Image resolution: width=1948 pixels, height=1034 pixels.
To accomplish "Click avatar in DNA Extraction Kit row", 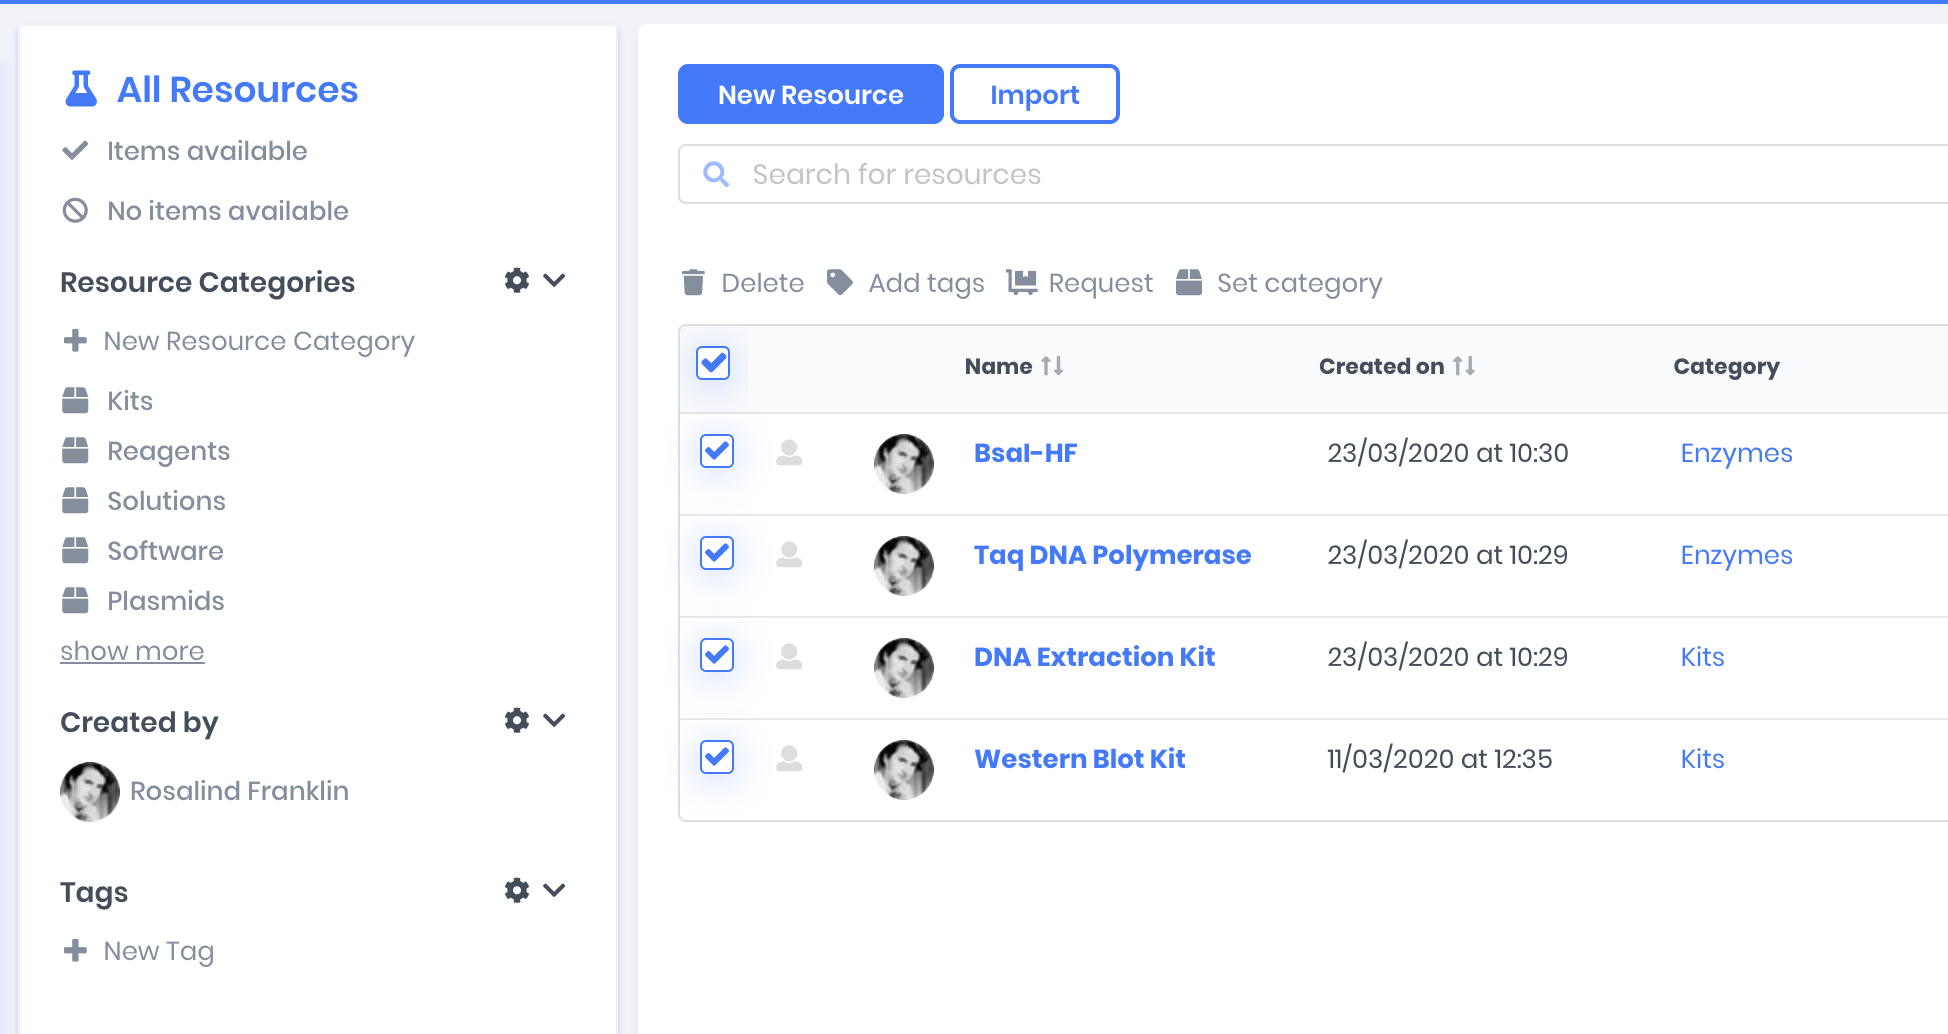I will point(904,668).
